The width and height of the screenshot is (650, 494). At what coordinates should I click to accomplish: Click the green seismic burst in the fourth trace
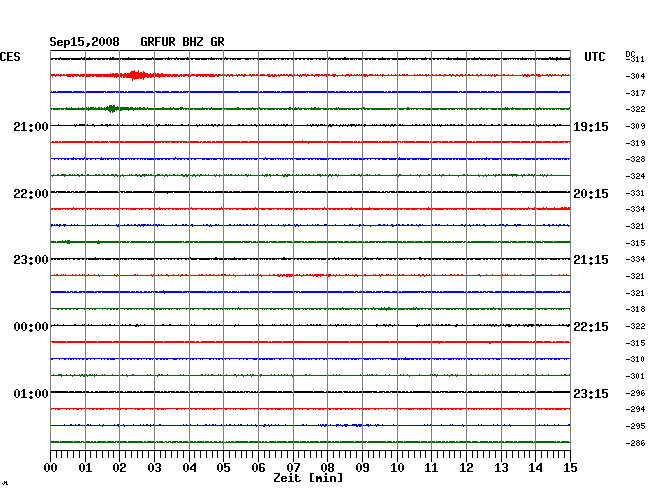click(111, 109)
